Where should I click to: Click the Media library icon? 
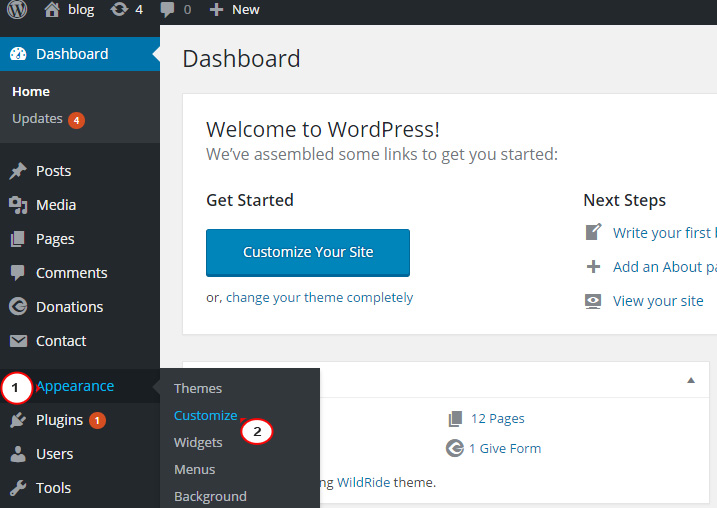tap(18, 205)
